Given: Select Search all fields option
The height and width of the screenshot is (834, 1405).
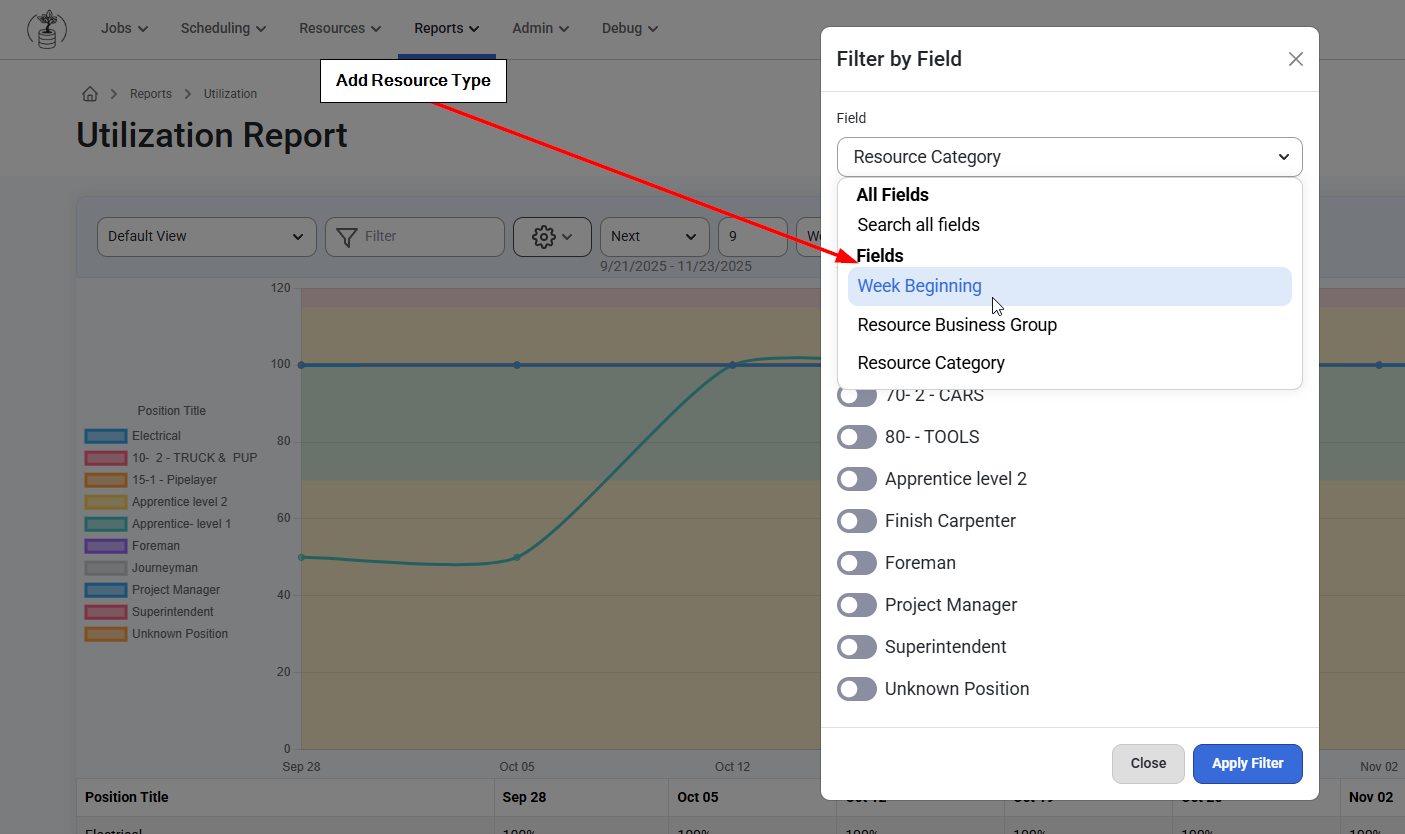Looking at the screenshot, I should [x=1070, y=225].
